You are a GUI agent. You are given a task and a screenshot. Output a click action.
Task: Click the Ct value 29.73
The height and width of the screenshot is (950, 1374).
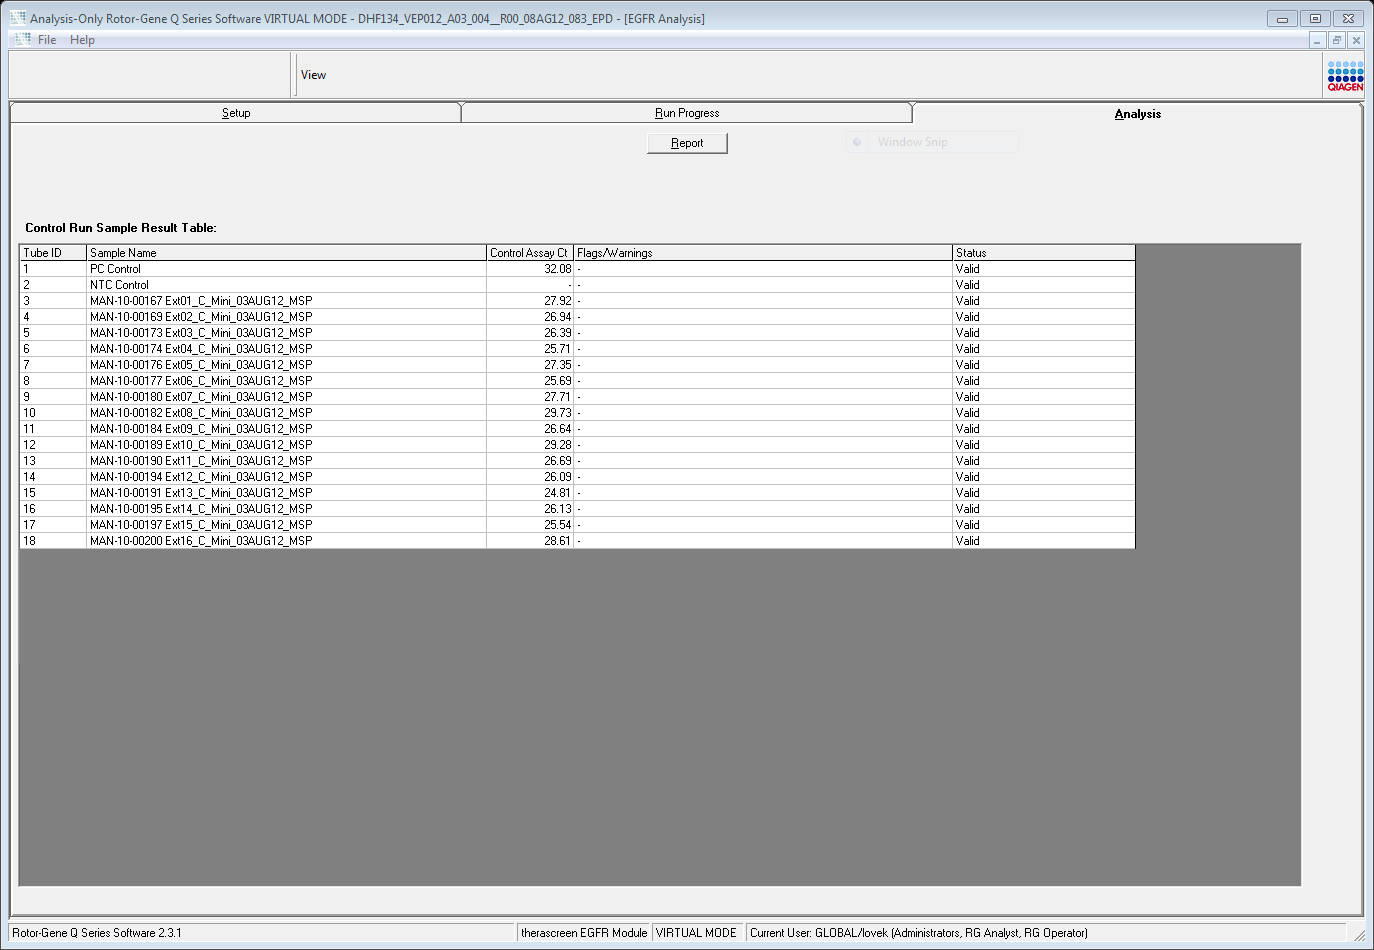click(x=557, y=413)
